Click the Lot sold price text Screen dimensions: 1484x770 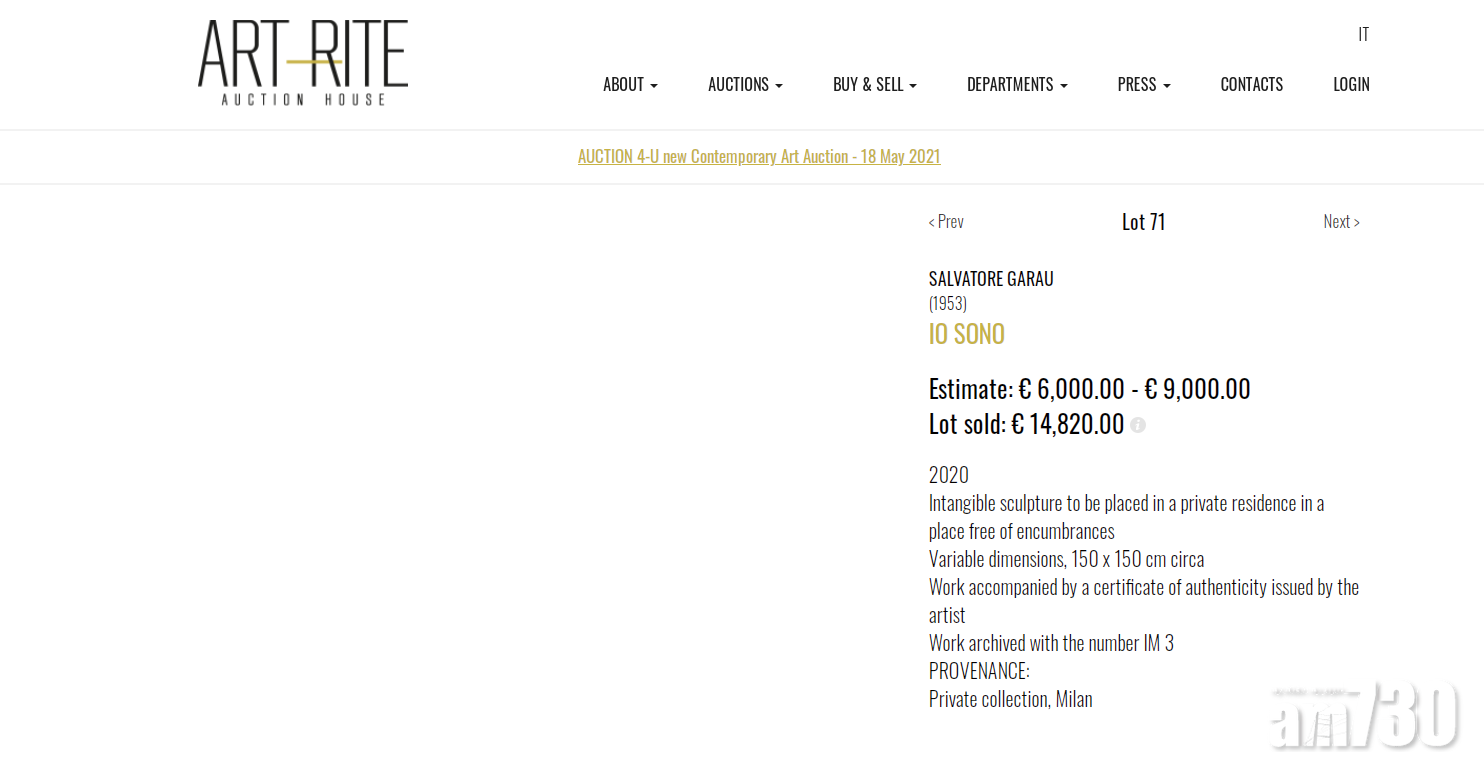(1026, 424)
